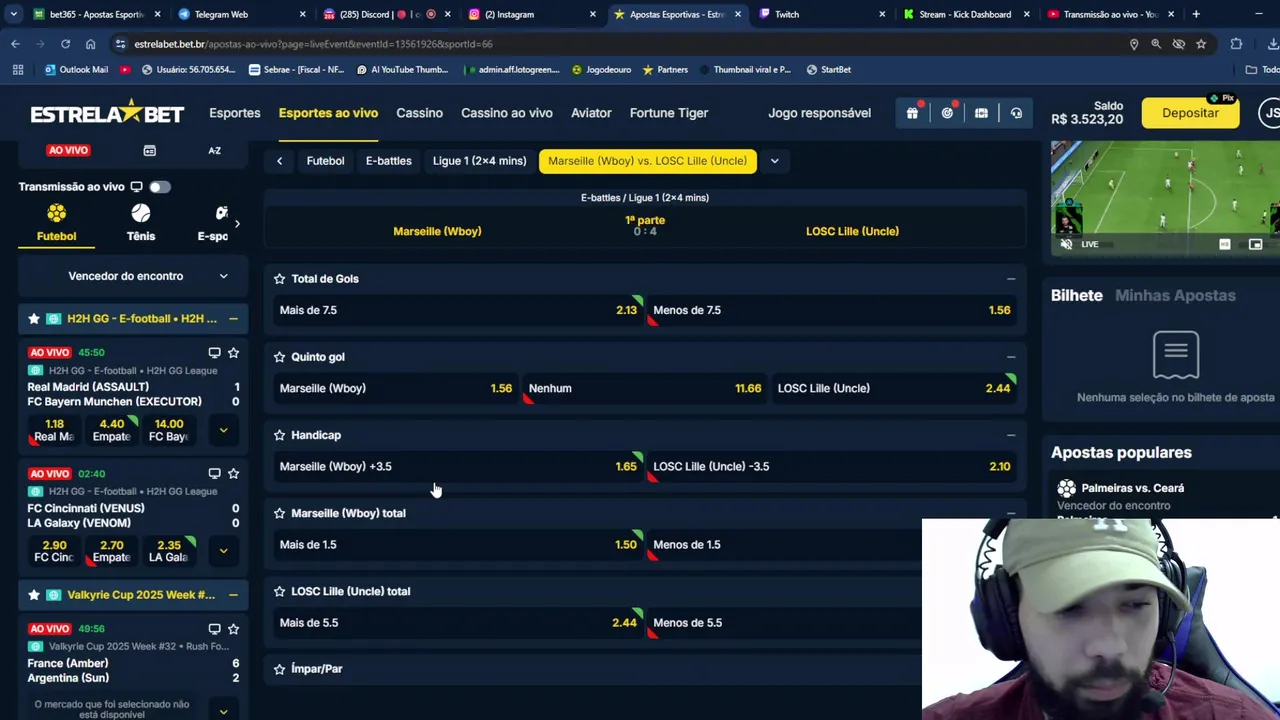1280x720 pixels.
Task: Click the target missions icon in header
Action: pyautogui.click(x=947, y=113)
